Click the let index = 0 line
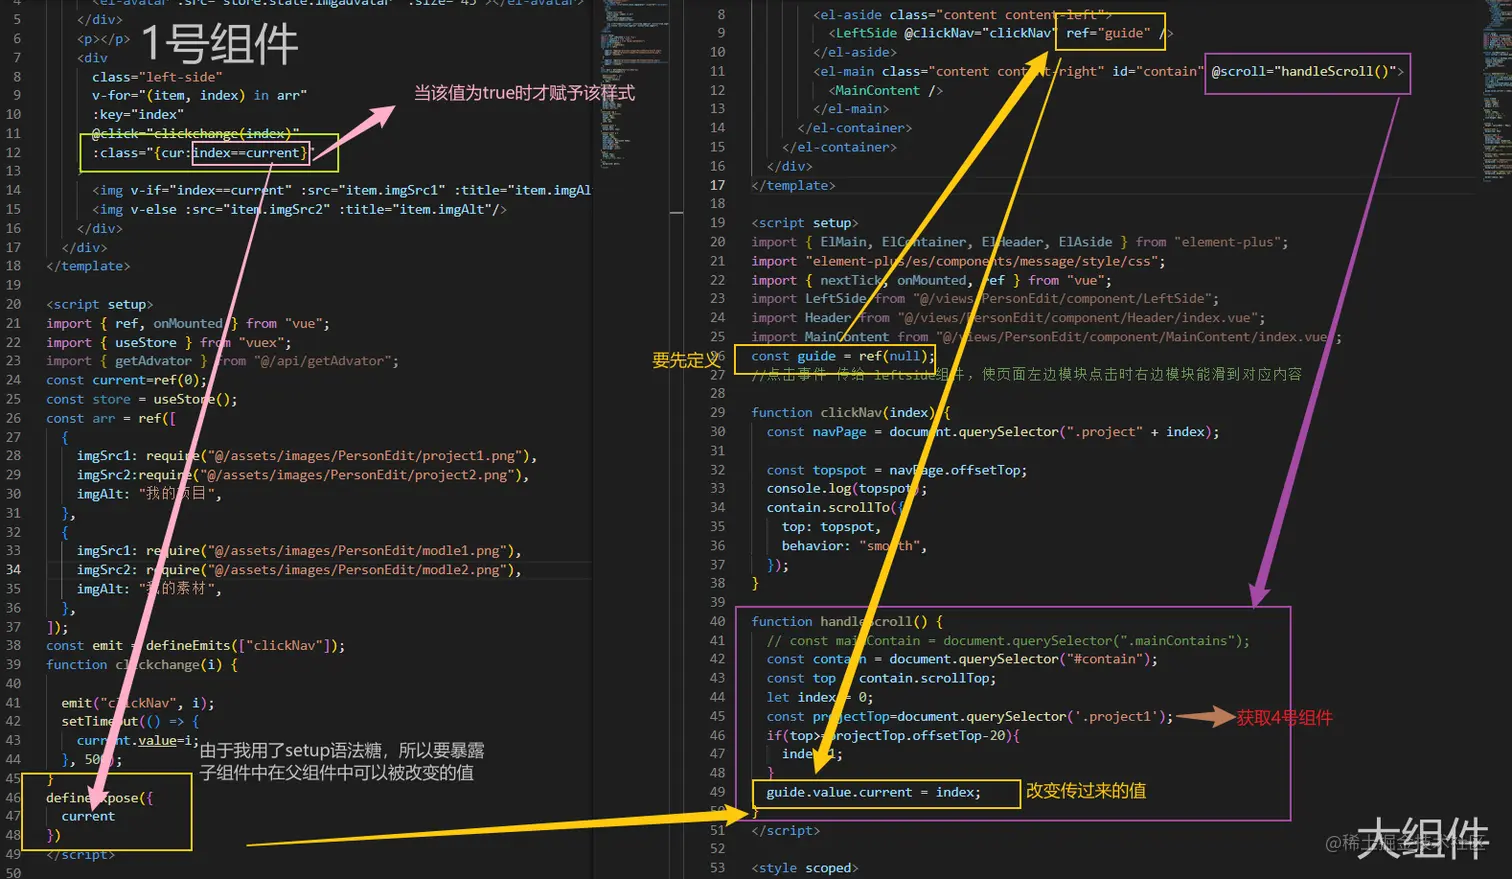 click(821, 698)
